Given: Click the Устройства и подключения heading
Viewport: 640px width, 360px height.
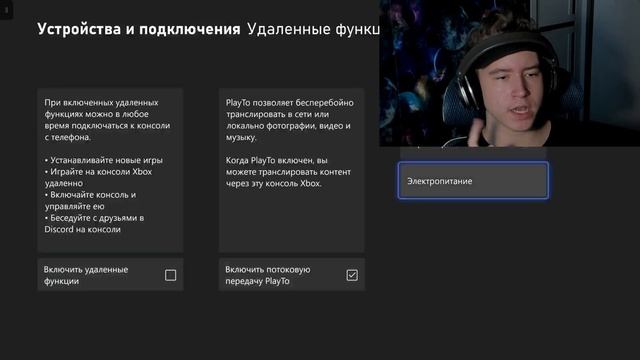Looking at the screenshot, I should (x=139, y=29).
